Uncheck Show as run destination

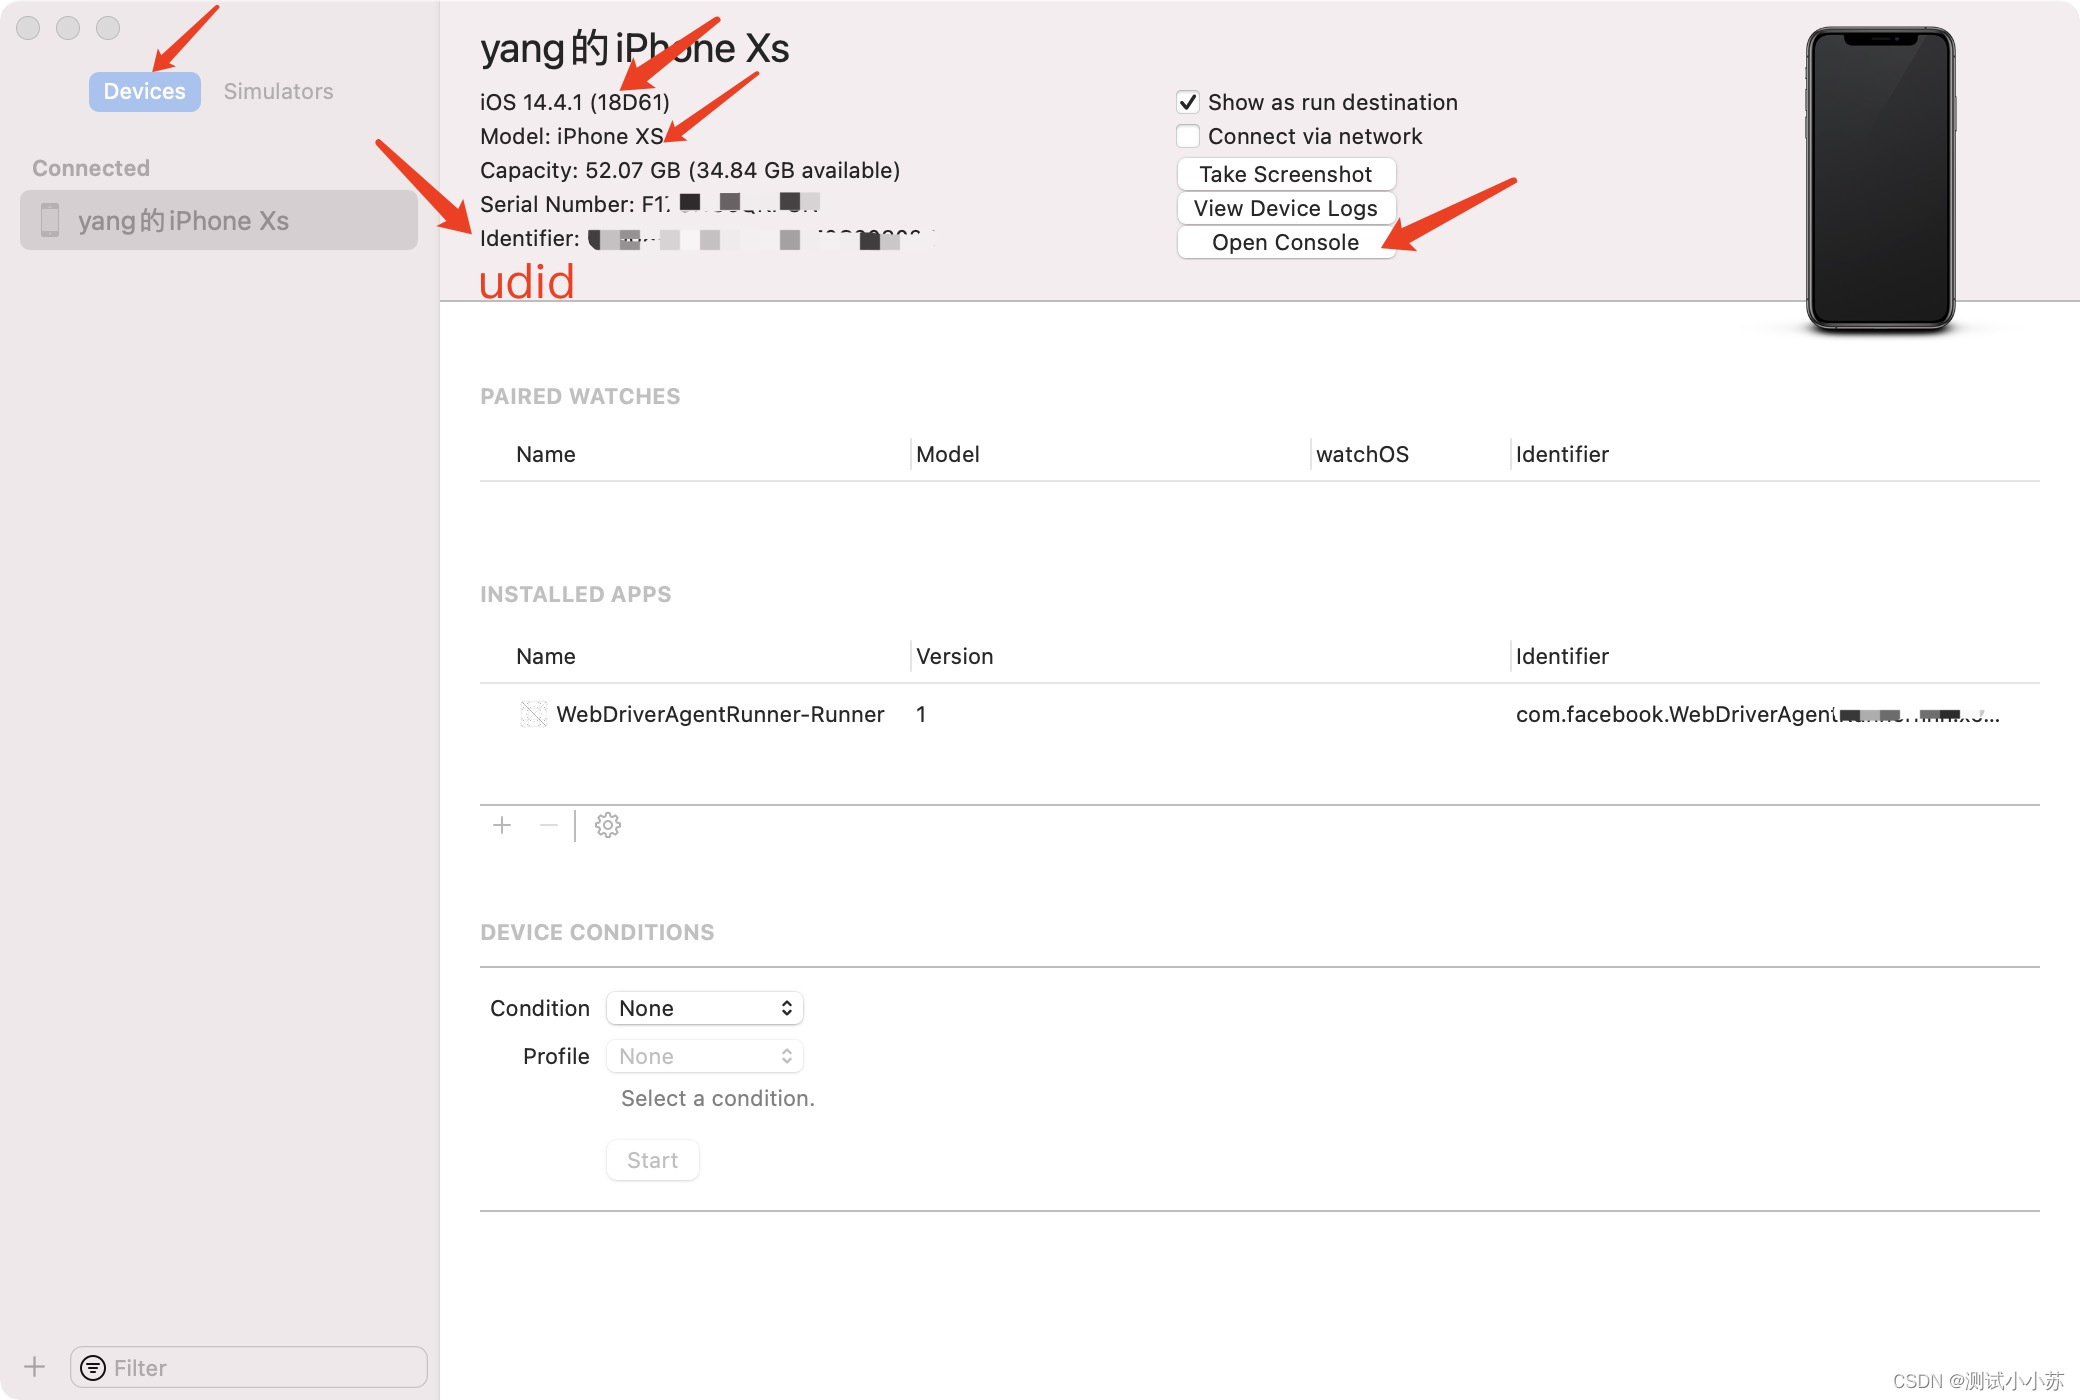(x=1188, y=102)
